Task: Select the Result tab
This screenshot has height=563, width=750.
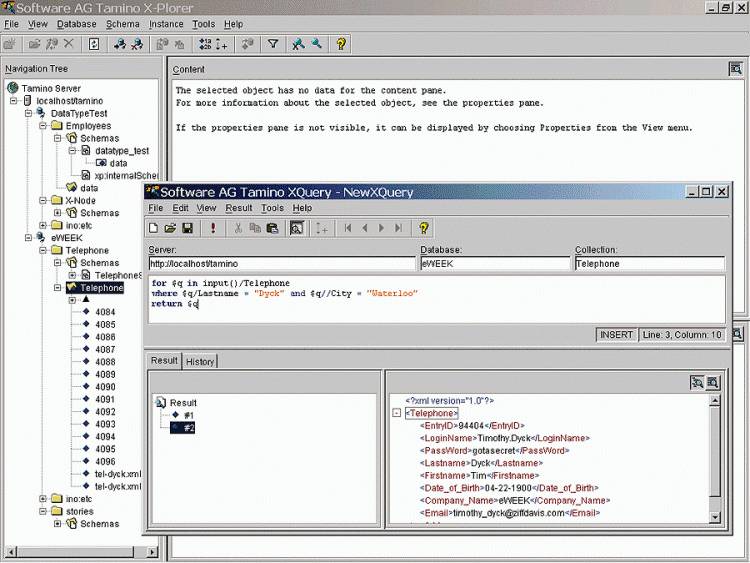Action: 164,361
